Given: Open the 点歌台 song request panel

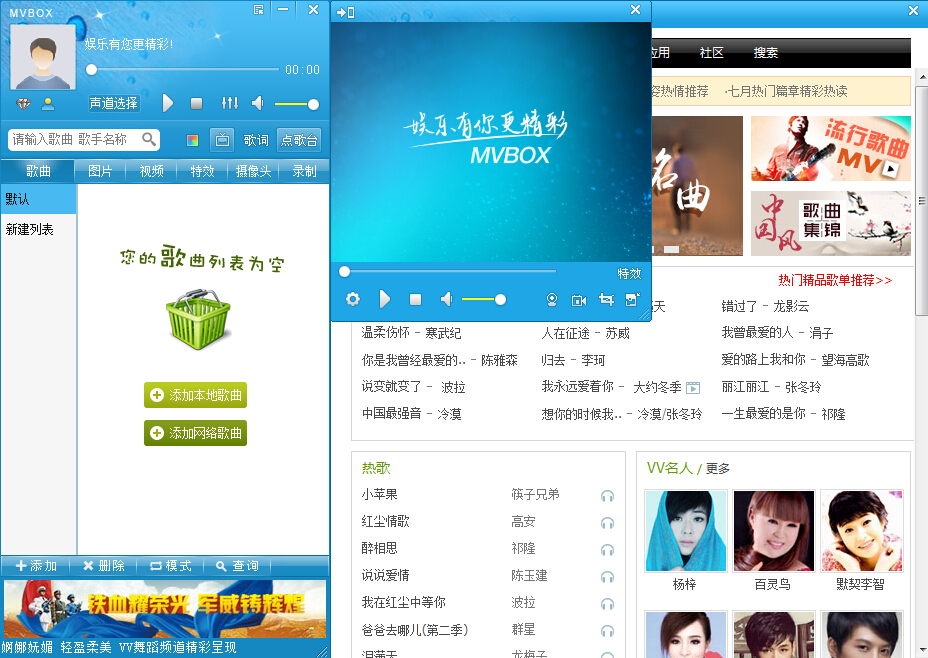Looking at the screenshot, I should point(299,140).
